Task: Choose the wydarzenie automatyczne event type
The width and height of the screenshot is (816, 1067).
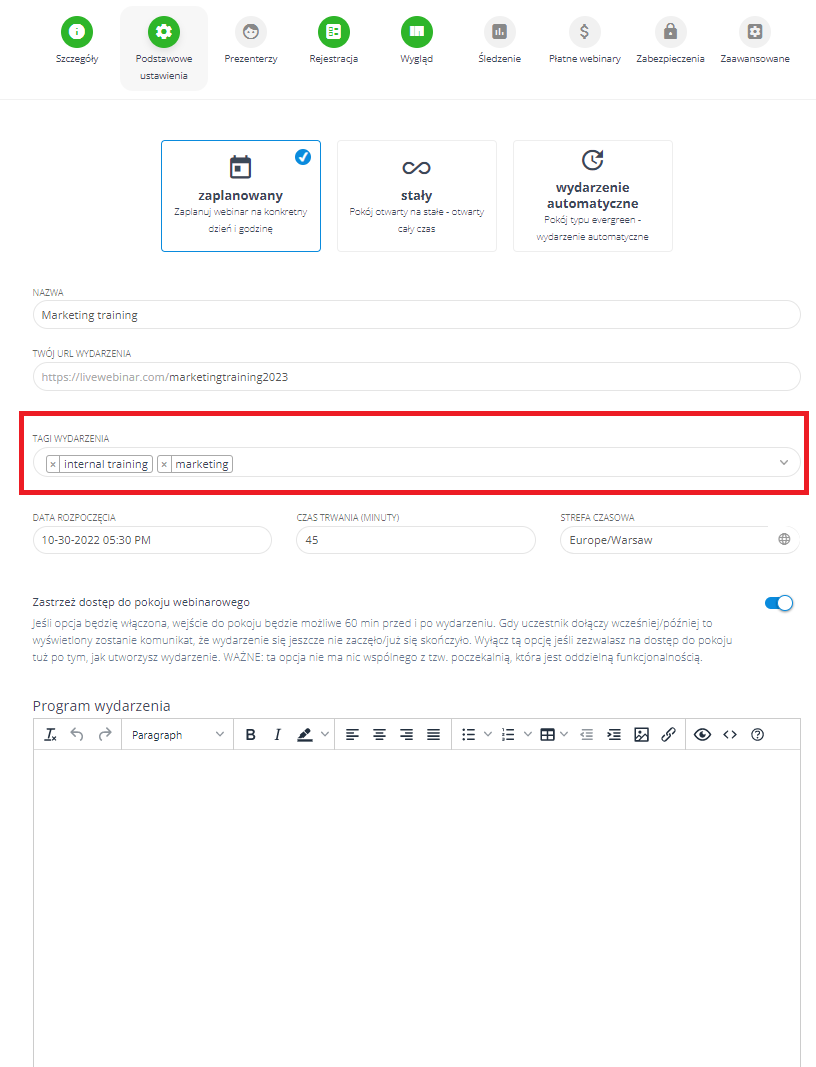Action: tap(592, 196)
